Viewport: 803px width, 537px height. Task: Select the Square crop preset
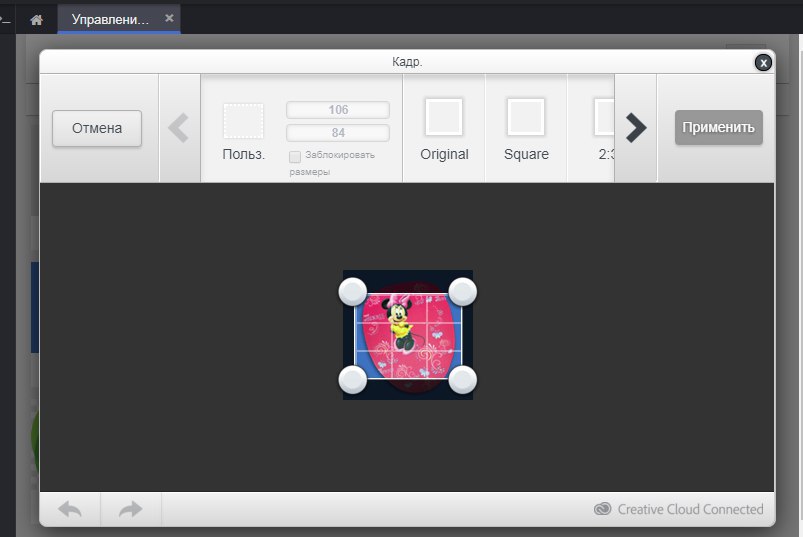pyautogui.click(x=526, y=129)
